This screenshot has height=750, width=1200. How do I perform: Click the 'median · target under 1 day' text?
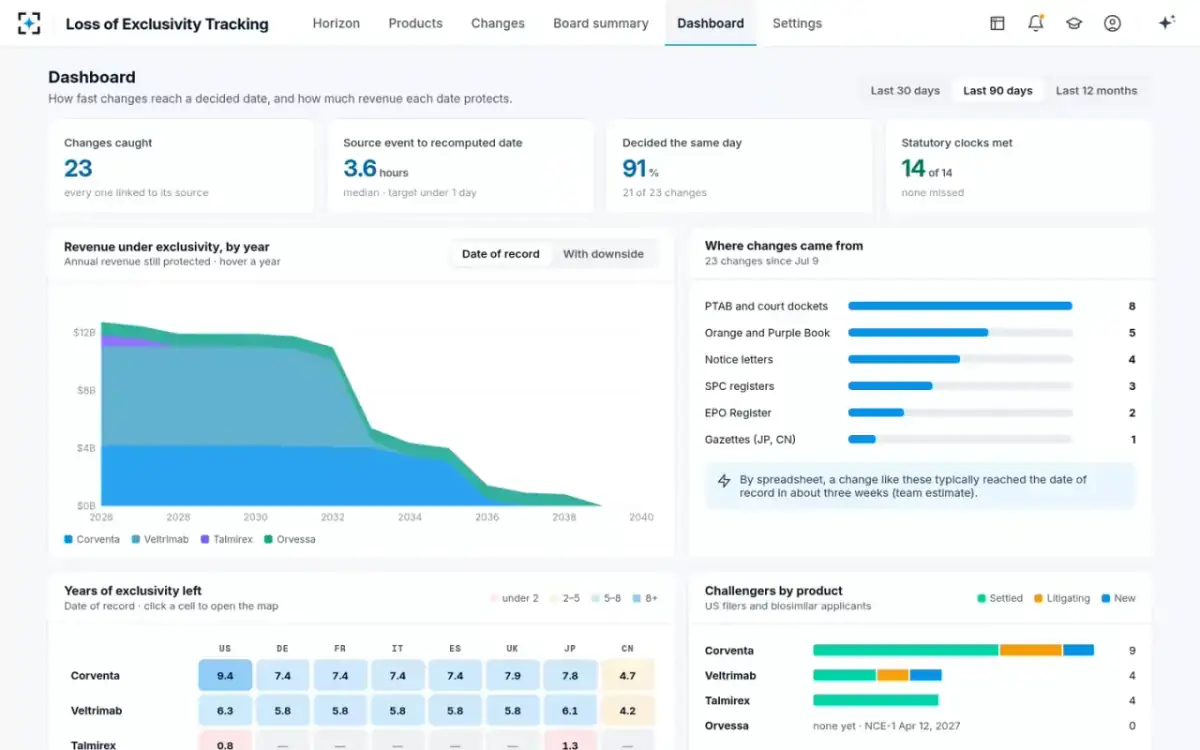coord(410,193)
